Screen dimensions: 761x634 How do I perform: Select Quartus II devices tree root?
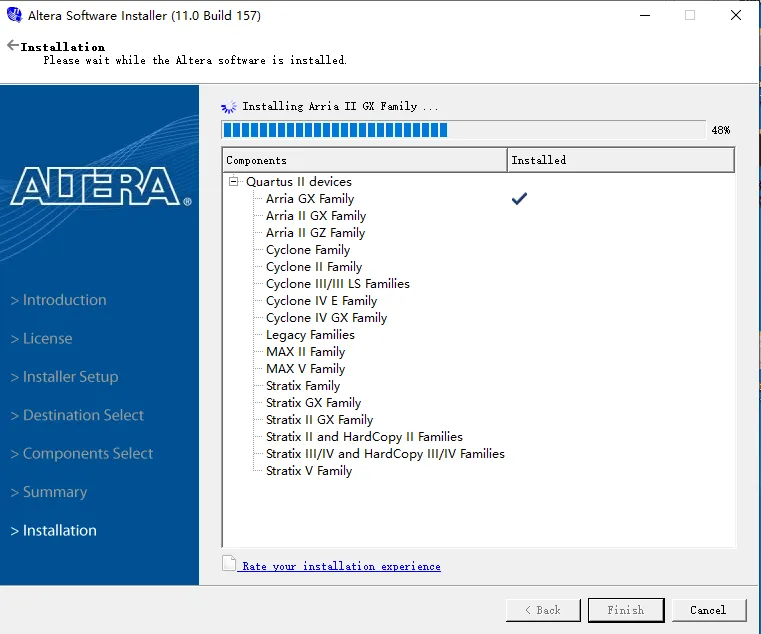coord(298,182)
